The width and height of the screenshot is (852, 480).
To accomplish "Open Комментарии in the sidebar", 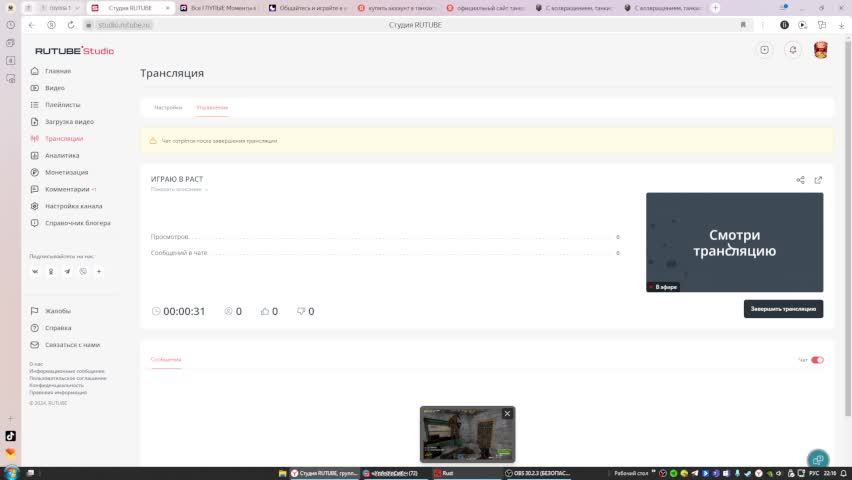I will [x=67, y=189].
